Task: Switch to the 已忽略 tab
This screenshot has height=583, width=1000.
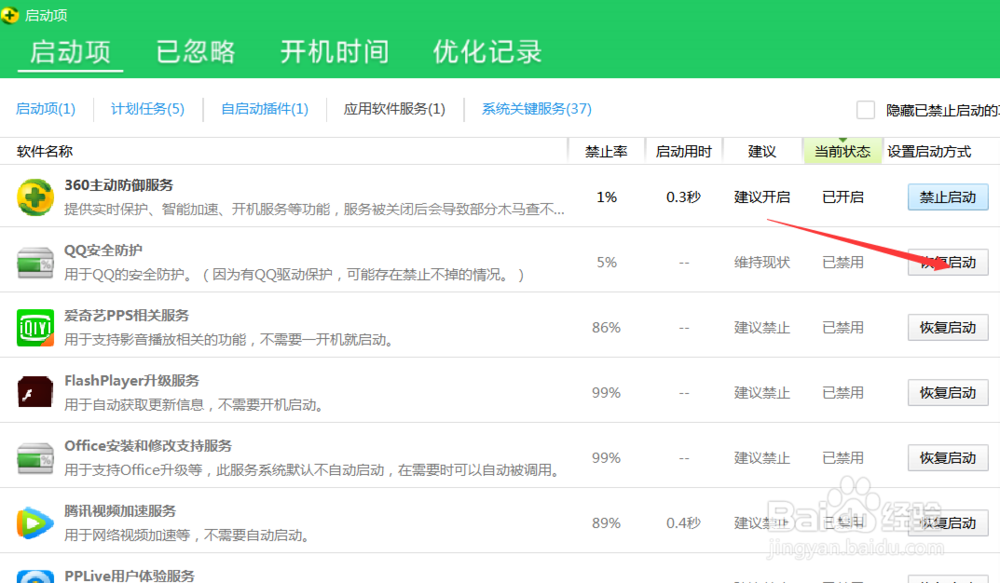Action: [194, 52]
